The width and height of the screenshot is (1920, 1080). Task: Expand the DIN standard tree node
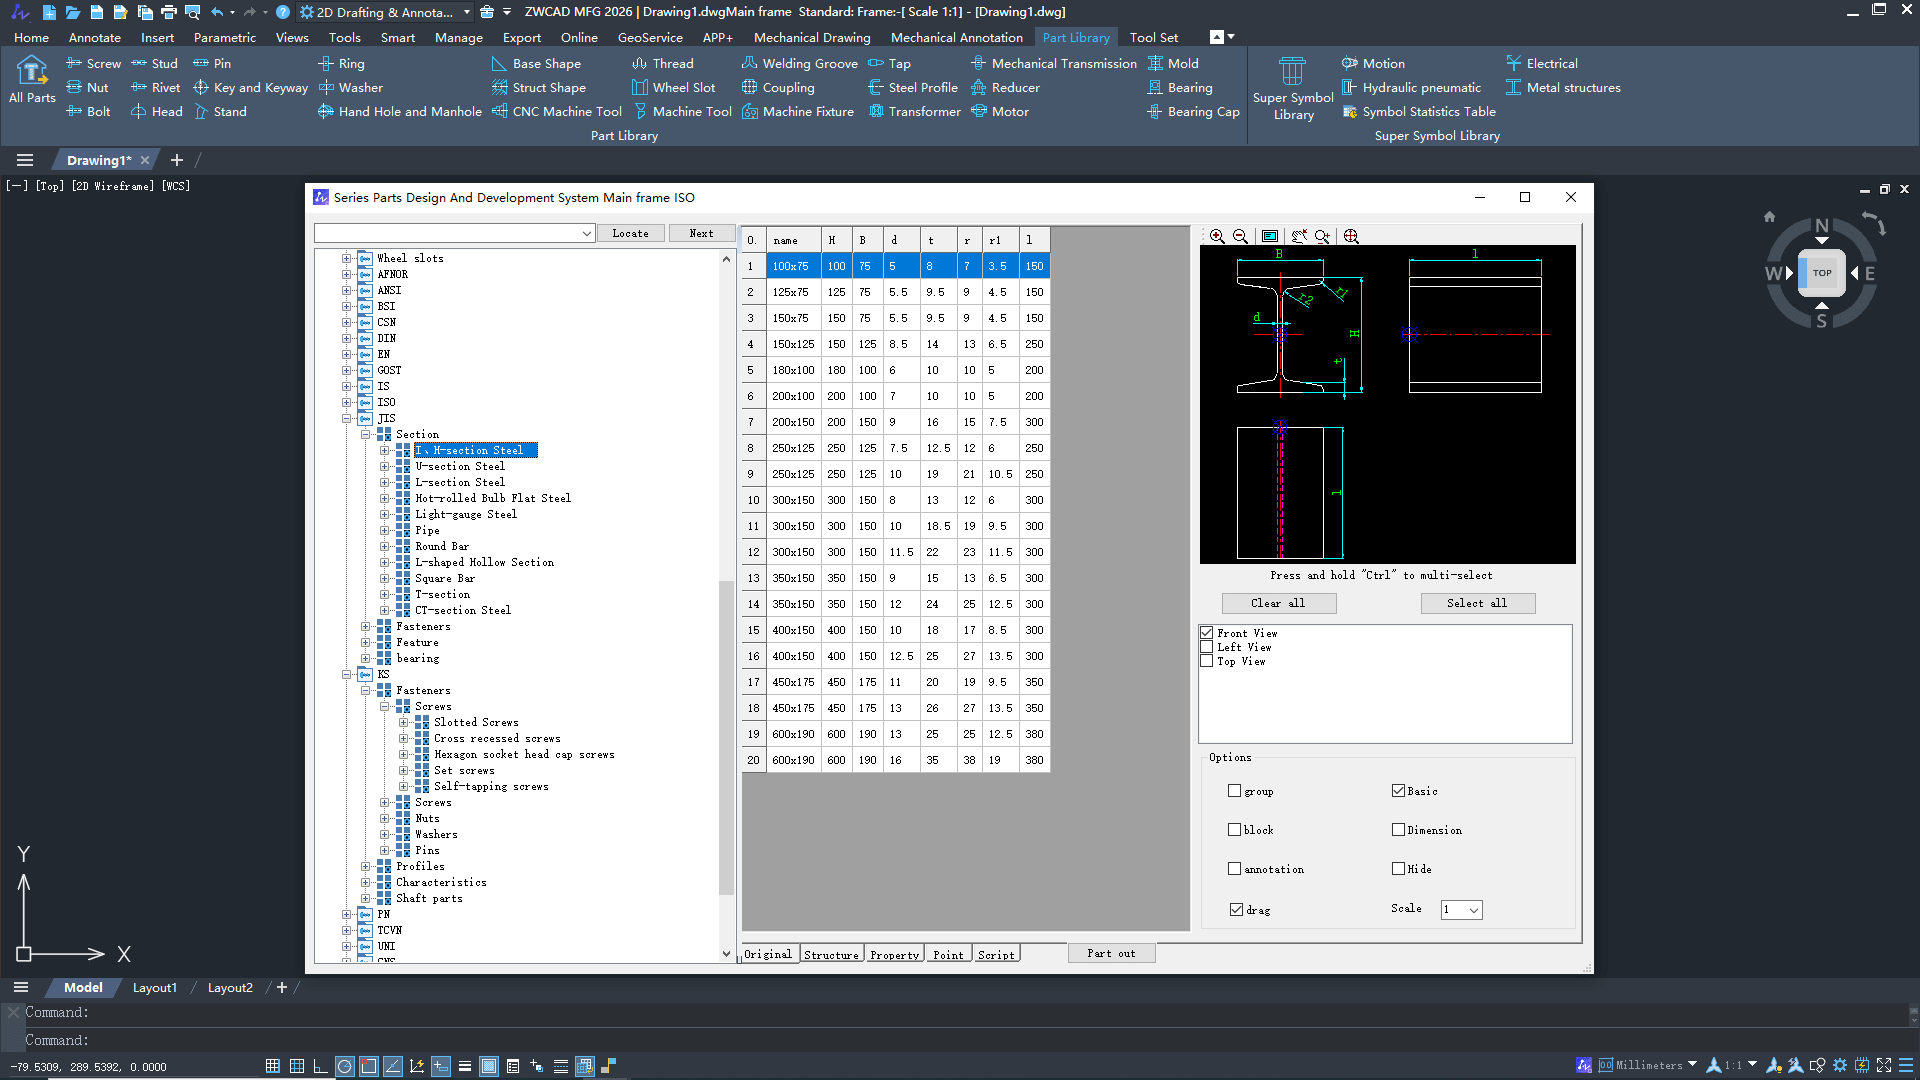[x=346, y=338]
